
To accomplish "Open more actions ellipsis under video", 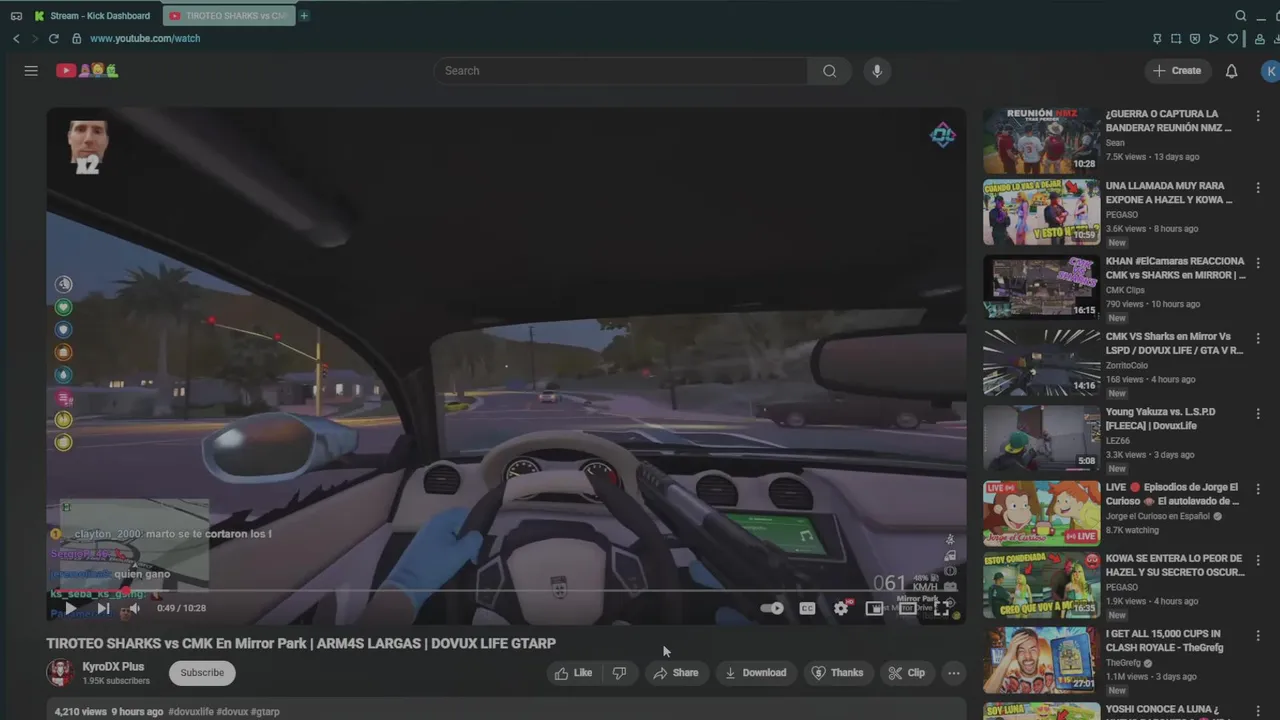I will (x=954, y=673).
